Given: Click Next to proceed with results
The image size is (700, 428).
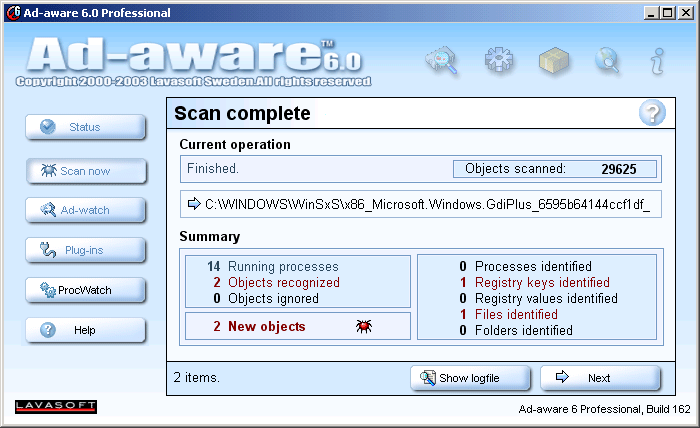Looking at the screenshot, I should (600, 378).
